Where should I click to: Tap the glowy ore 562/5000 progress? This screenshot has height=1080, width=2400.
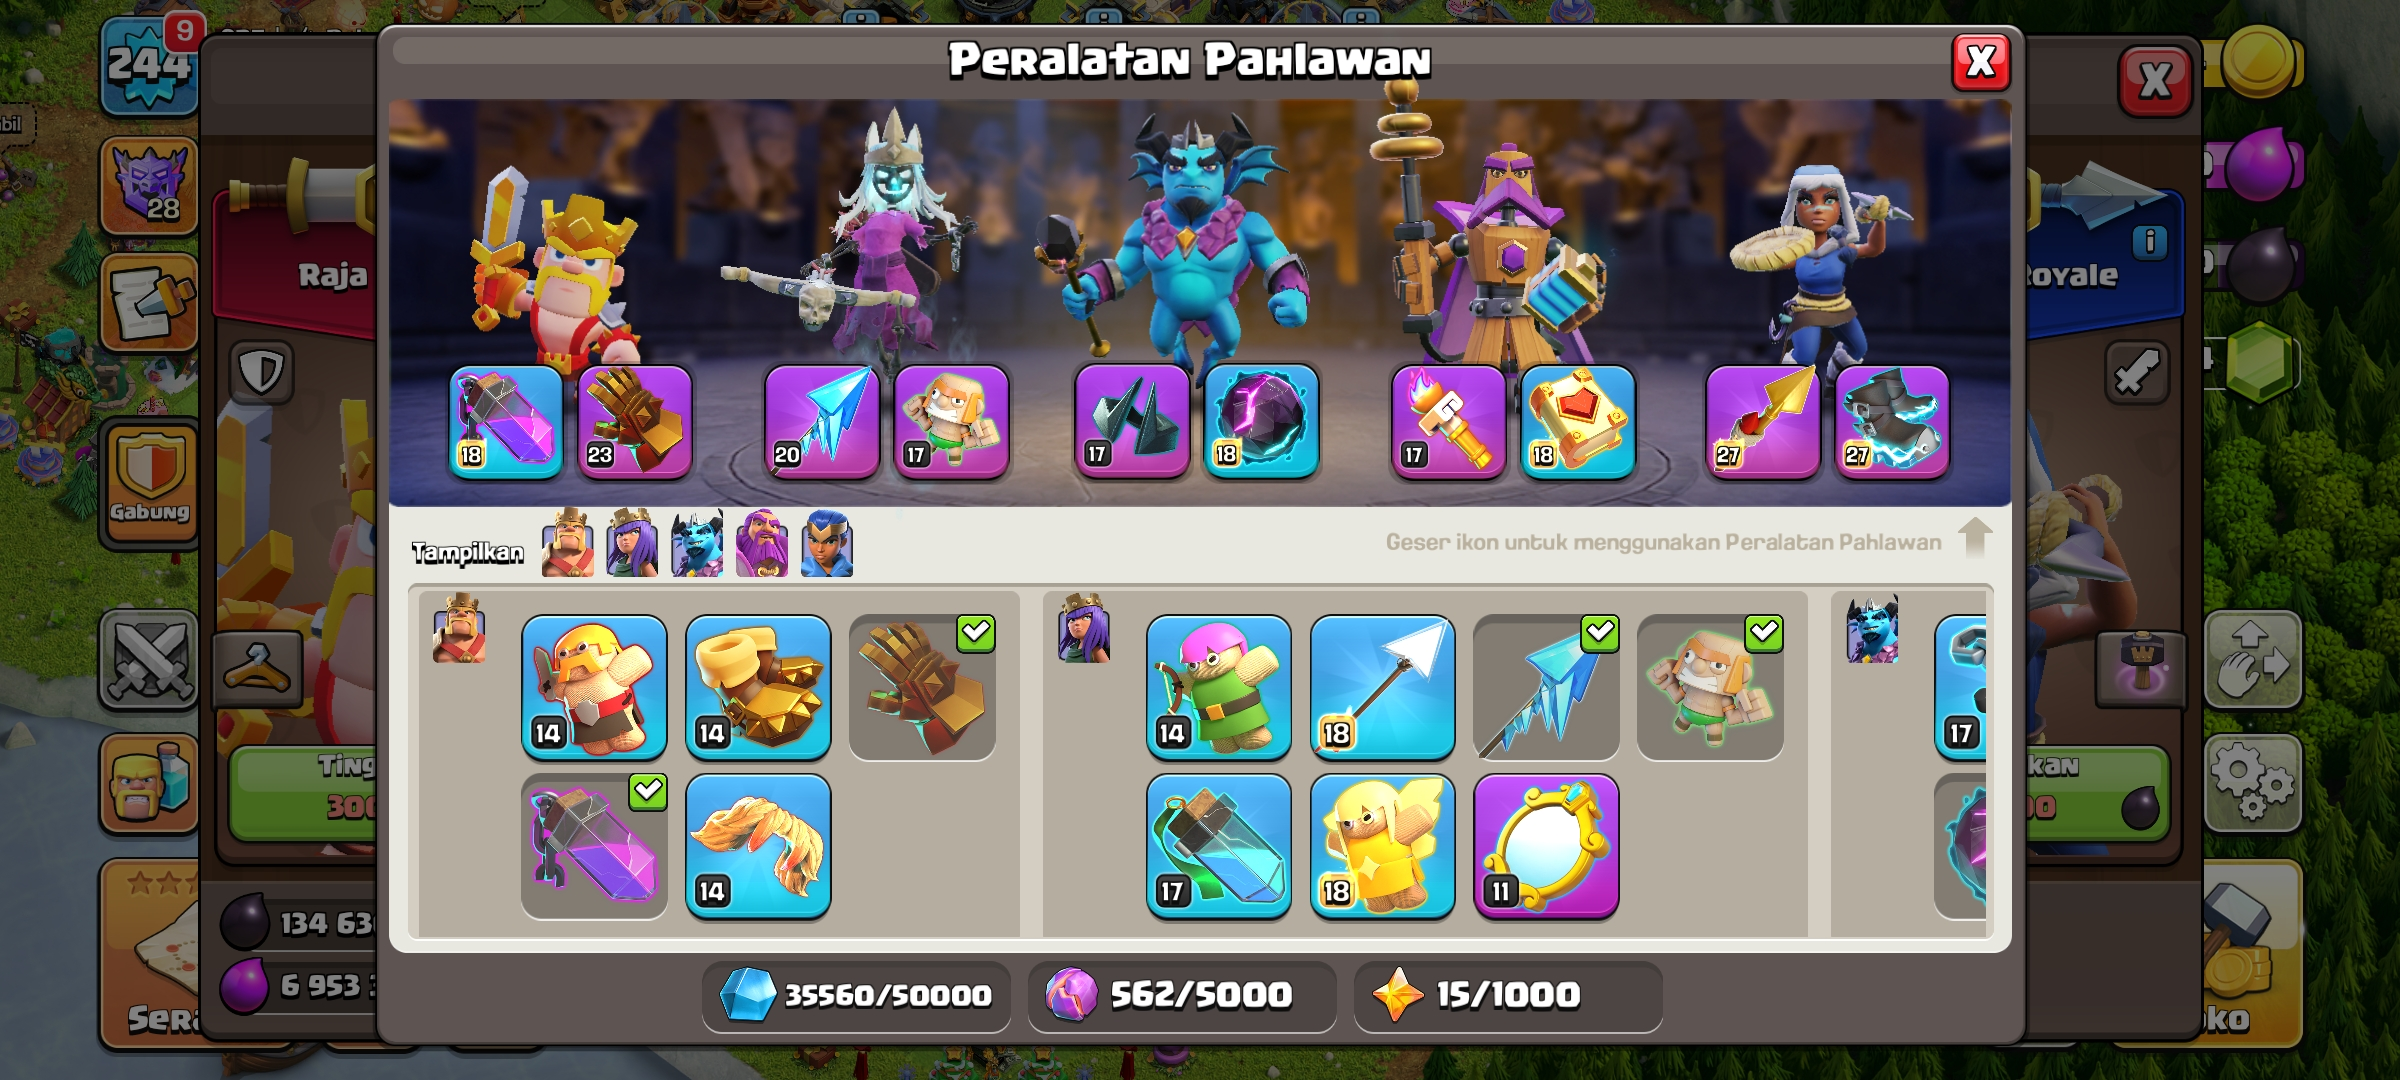click(1182, 995)
